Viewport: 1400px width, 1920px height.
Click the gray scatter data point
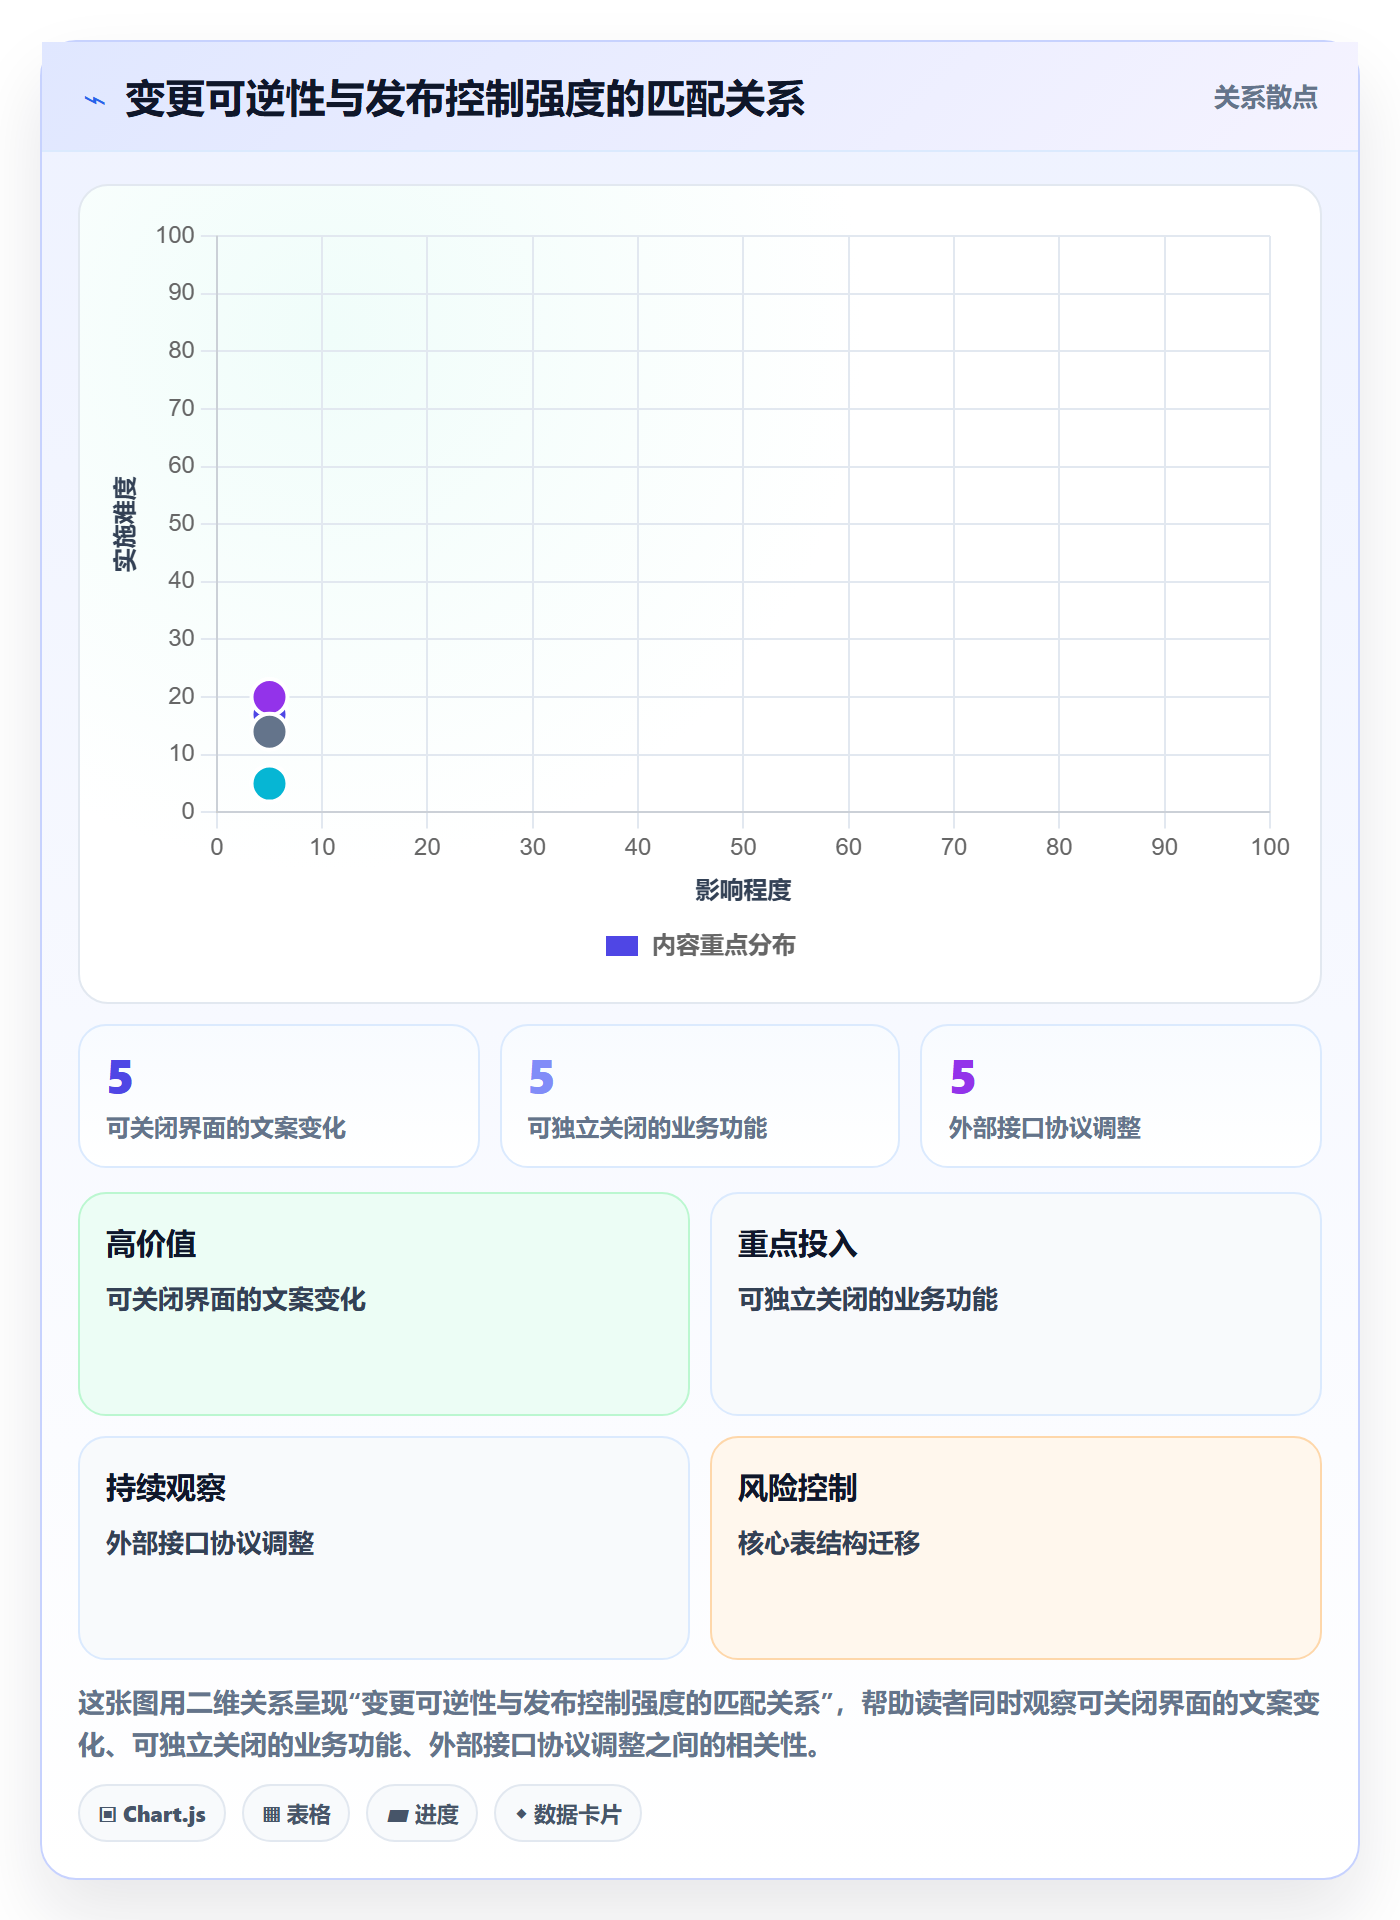269,732
